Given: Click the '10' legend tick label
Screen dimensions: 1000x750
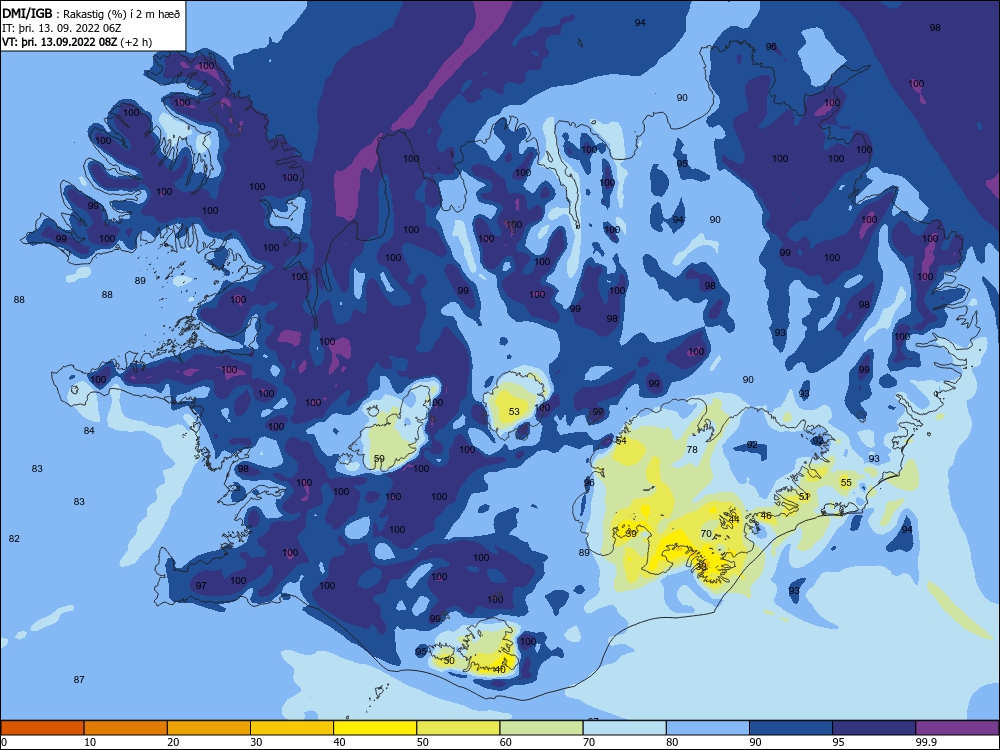Looking at the screenshot, I should coord(90,742).
